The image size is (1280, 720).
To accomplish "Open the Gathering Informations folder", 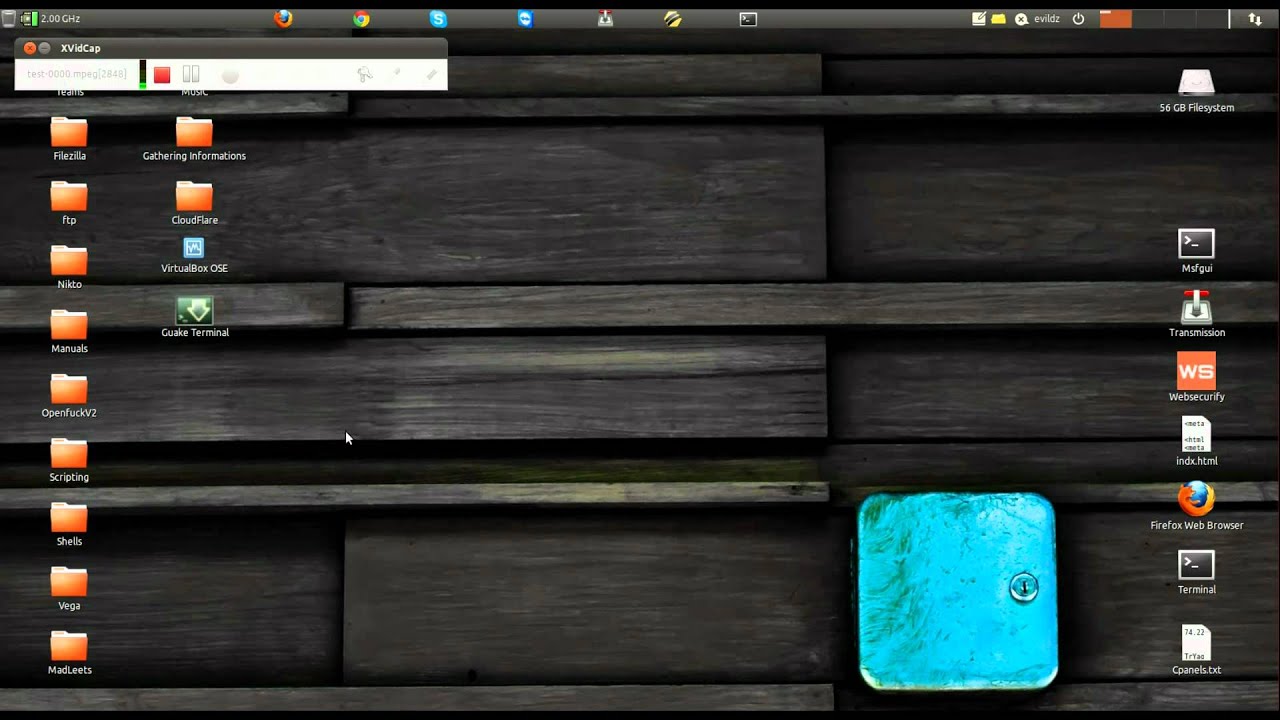I will (194, 139).
